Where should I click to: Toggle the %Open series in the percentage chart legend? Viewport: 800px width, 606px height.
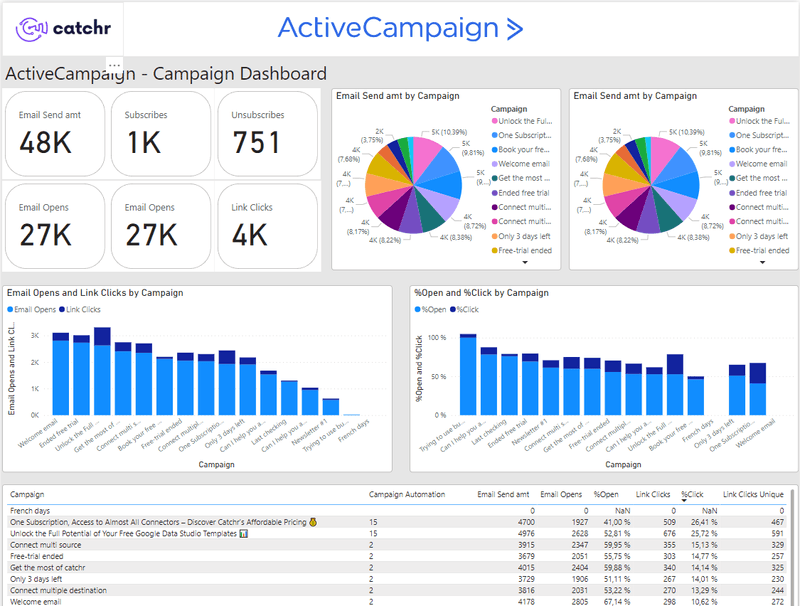point(430,310)
